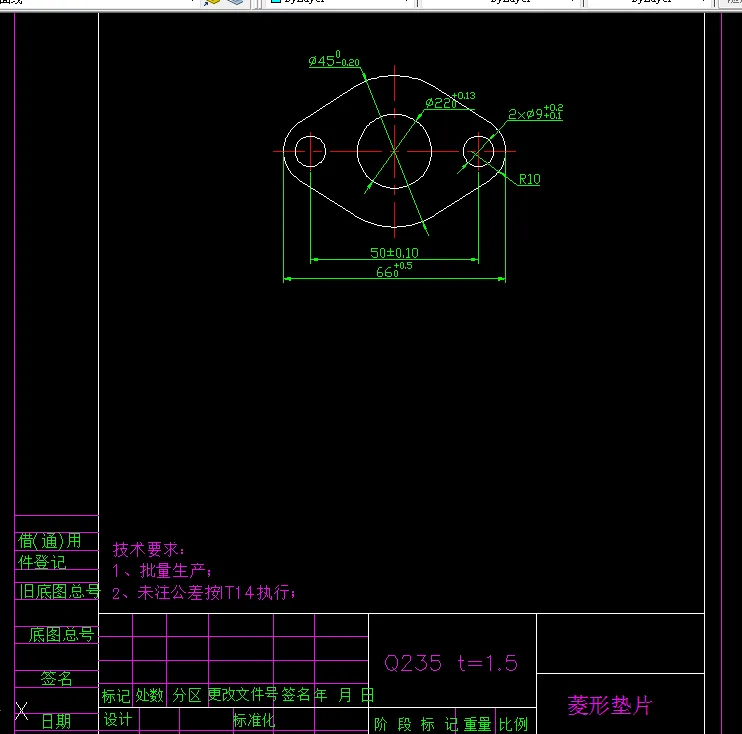Click the 66 +0.5 overall width dimension
Screen dimensions: 742x734
(394, 270)
